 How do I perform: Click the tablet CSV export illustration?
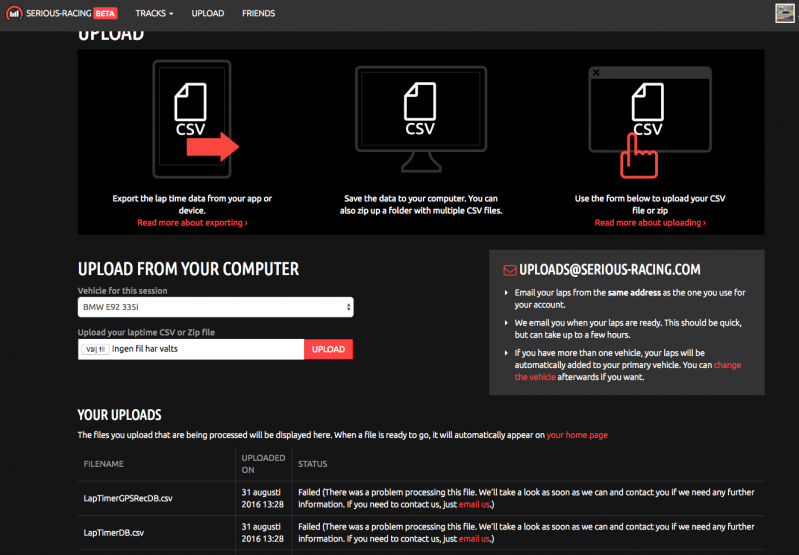pyautogui.click(x=196, y=119)
